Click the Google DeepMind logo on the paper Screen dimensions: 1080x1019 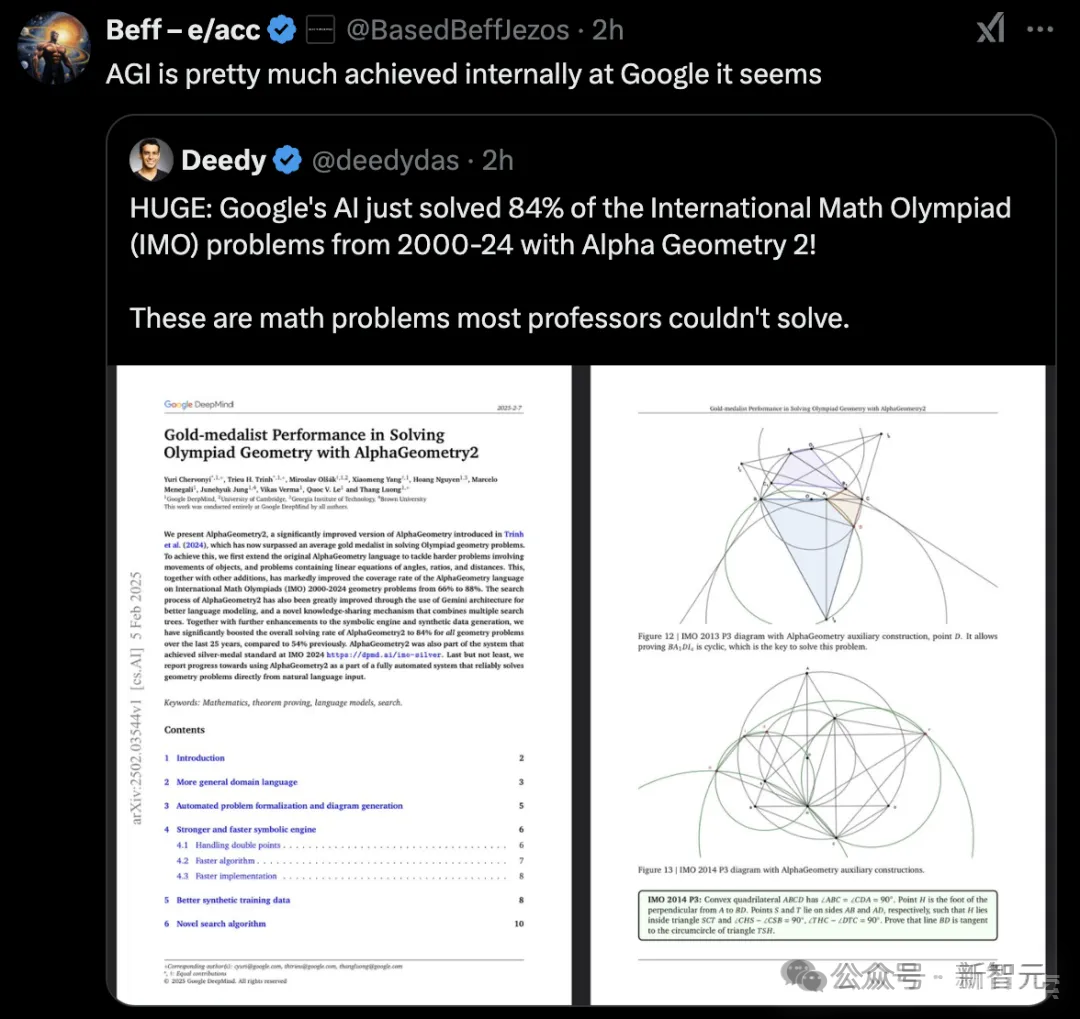click(x=198, y=404)
